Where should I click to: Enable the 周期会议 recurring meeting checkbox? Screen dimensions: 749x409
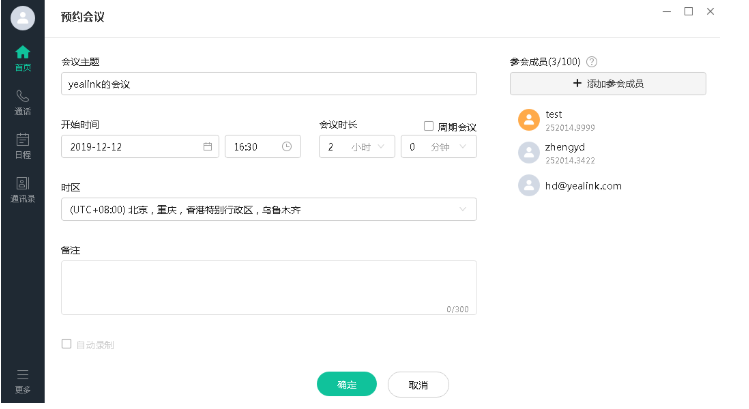coord(429,126)
